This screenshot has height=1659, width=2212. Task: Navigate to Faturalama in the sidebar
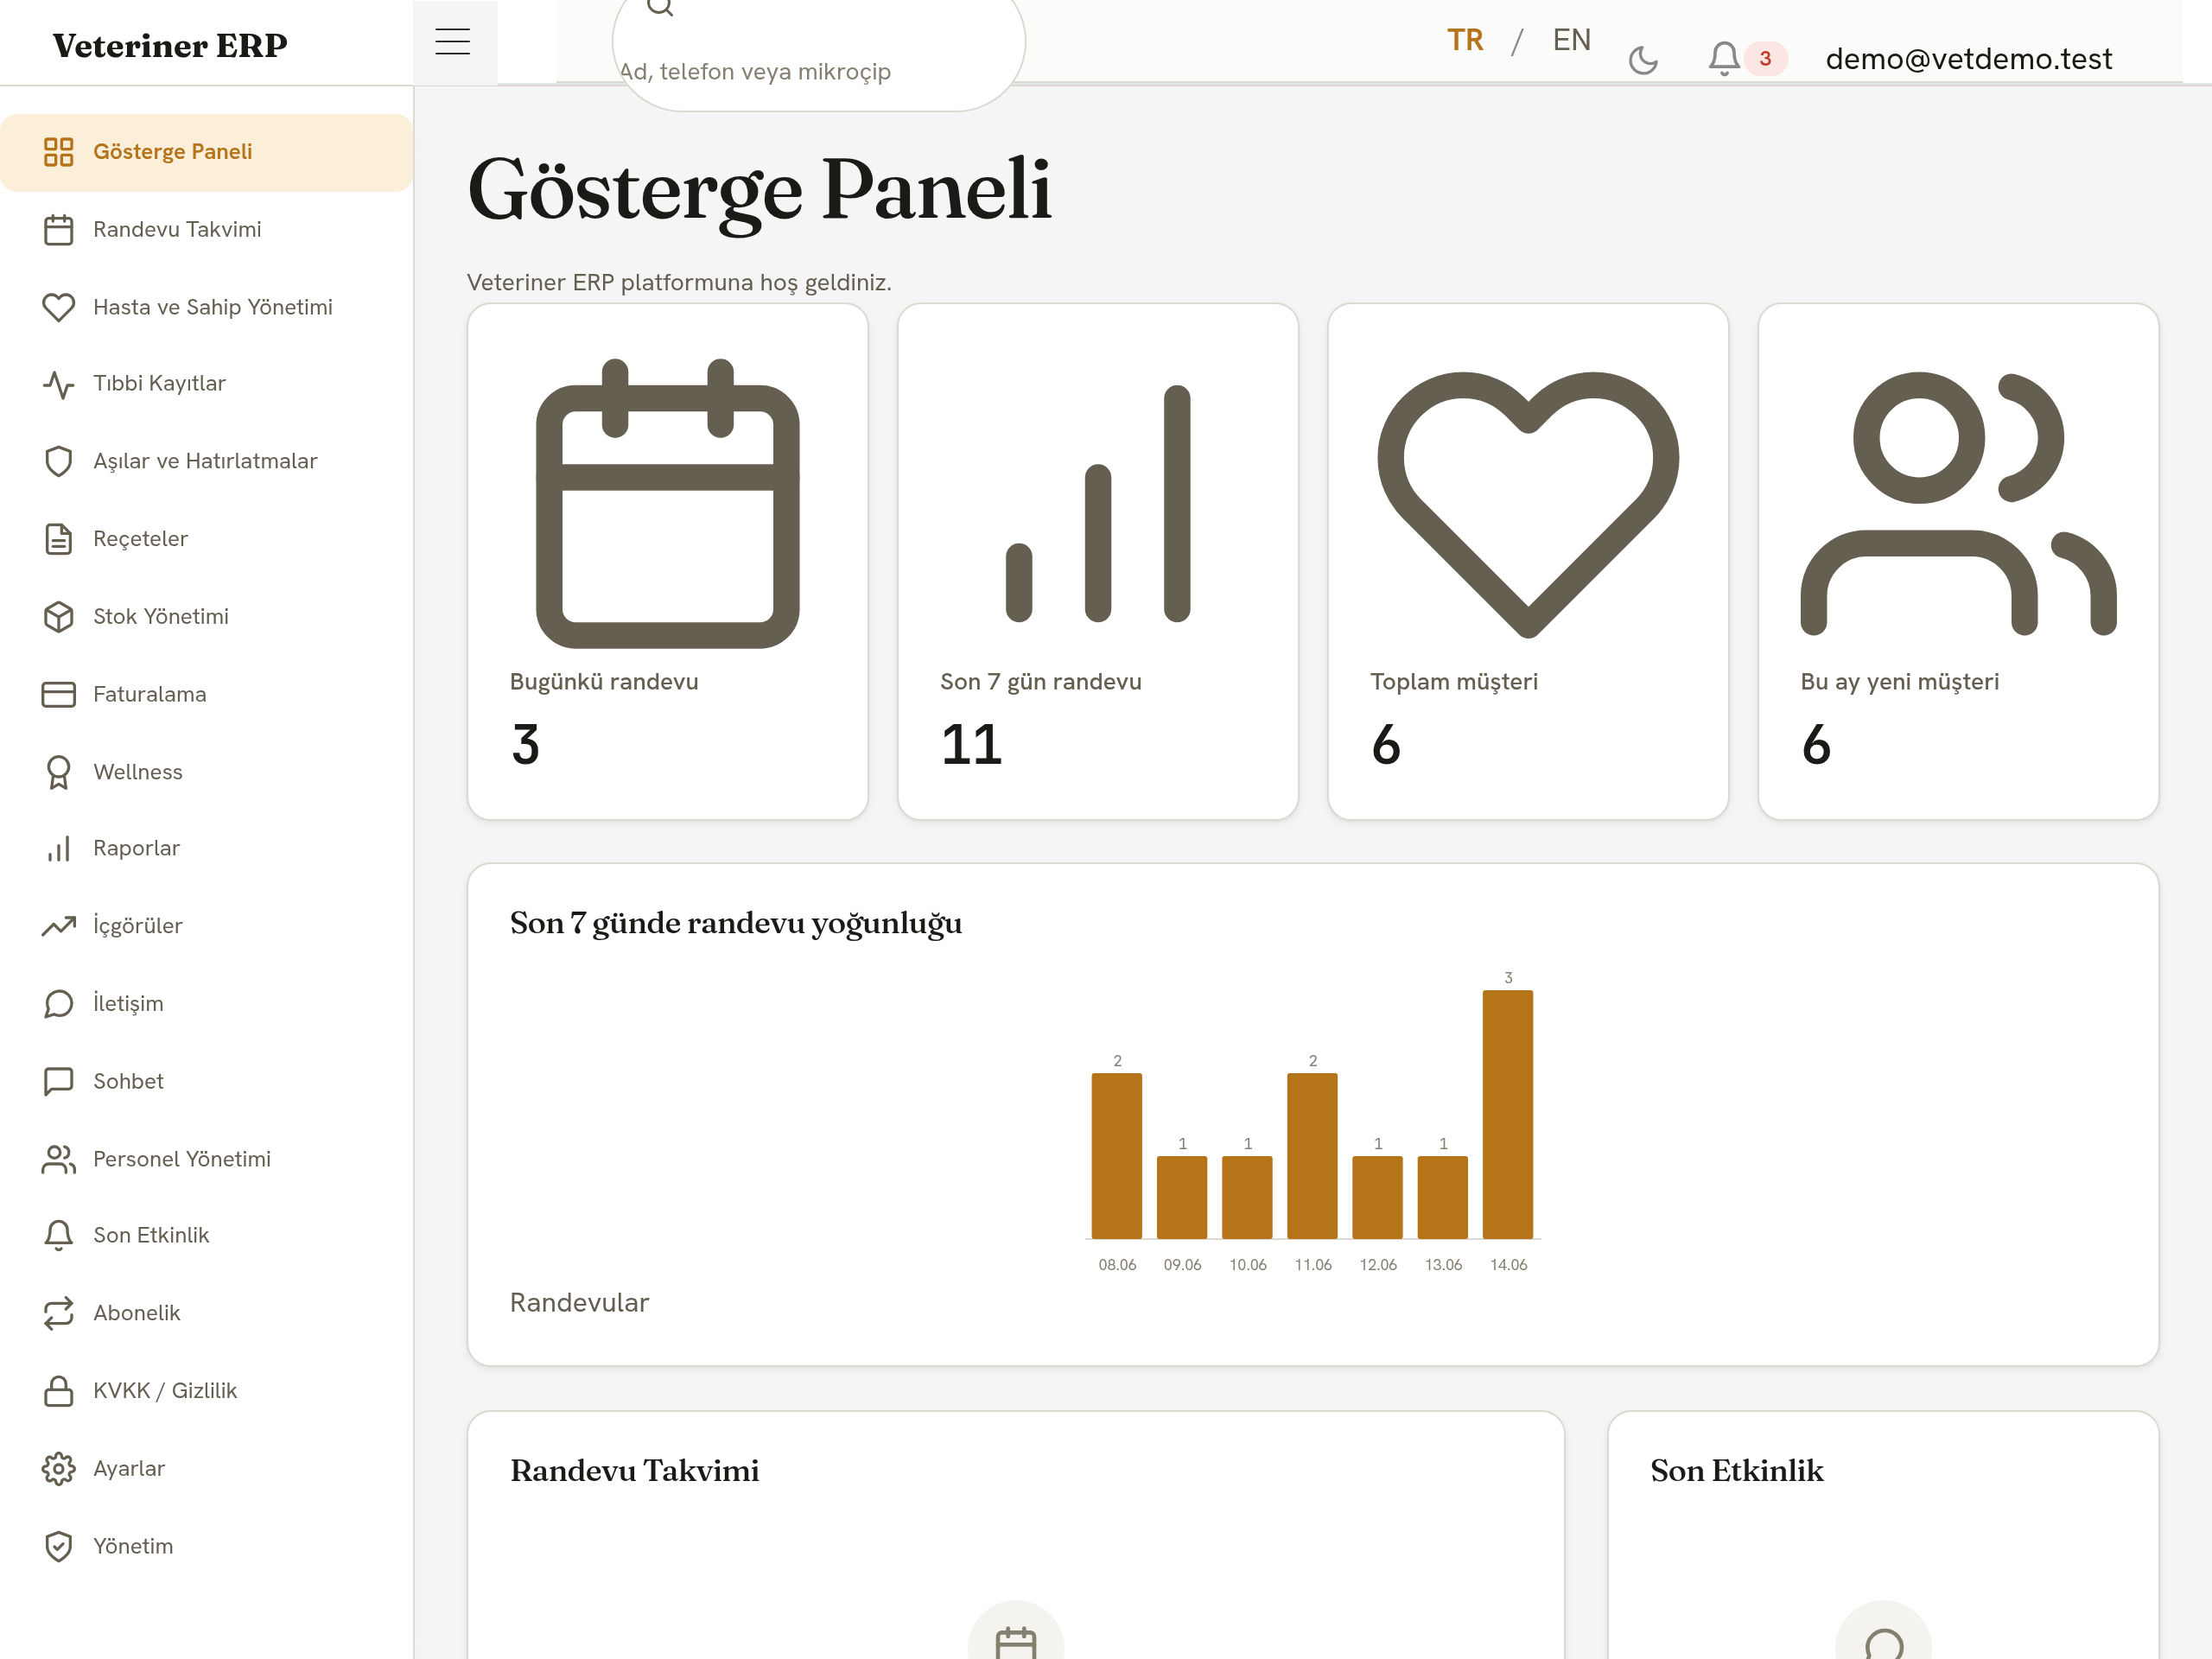[x=207, y=694]
